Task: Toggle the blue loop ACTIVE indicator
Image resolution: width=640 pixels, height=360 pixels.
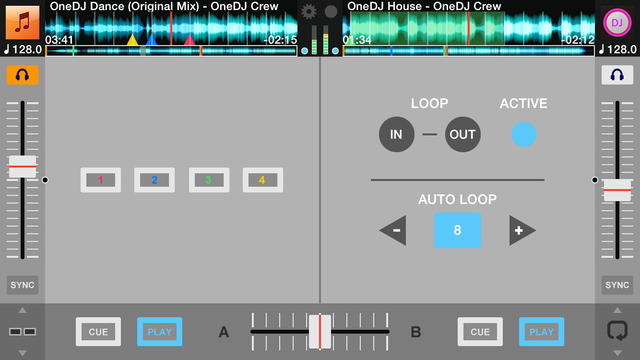Action: coord(523,134)
